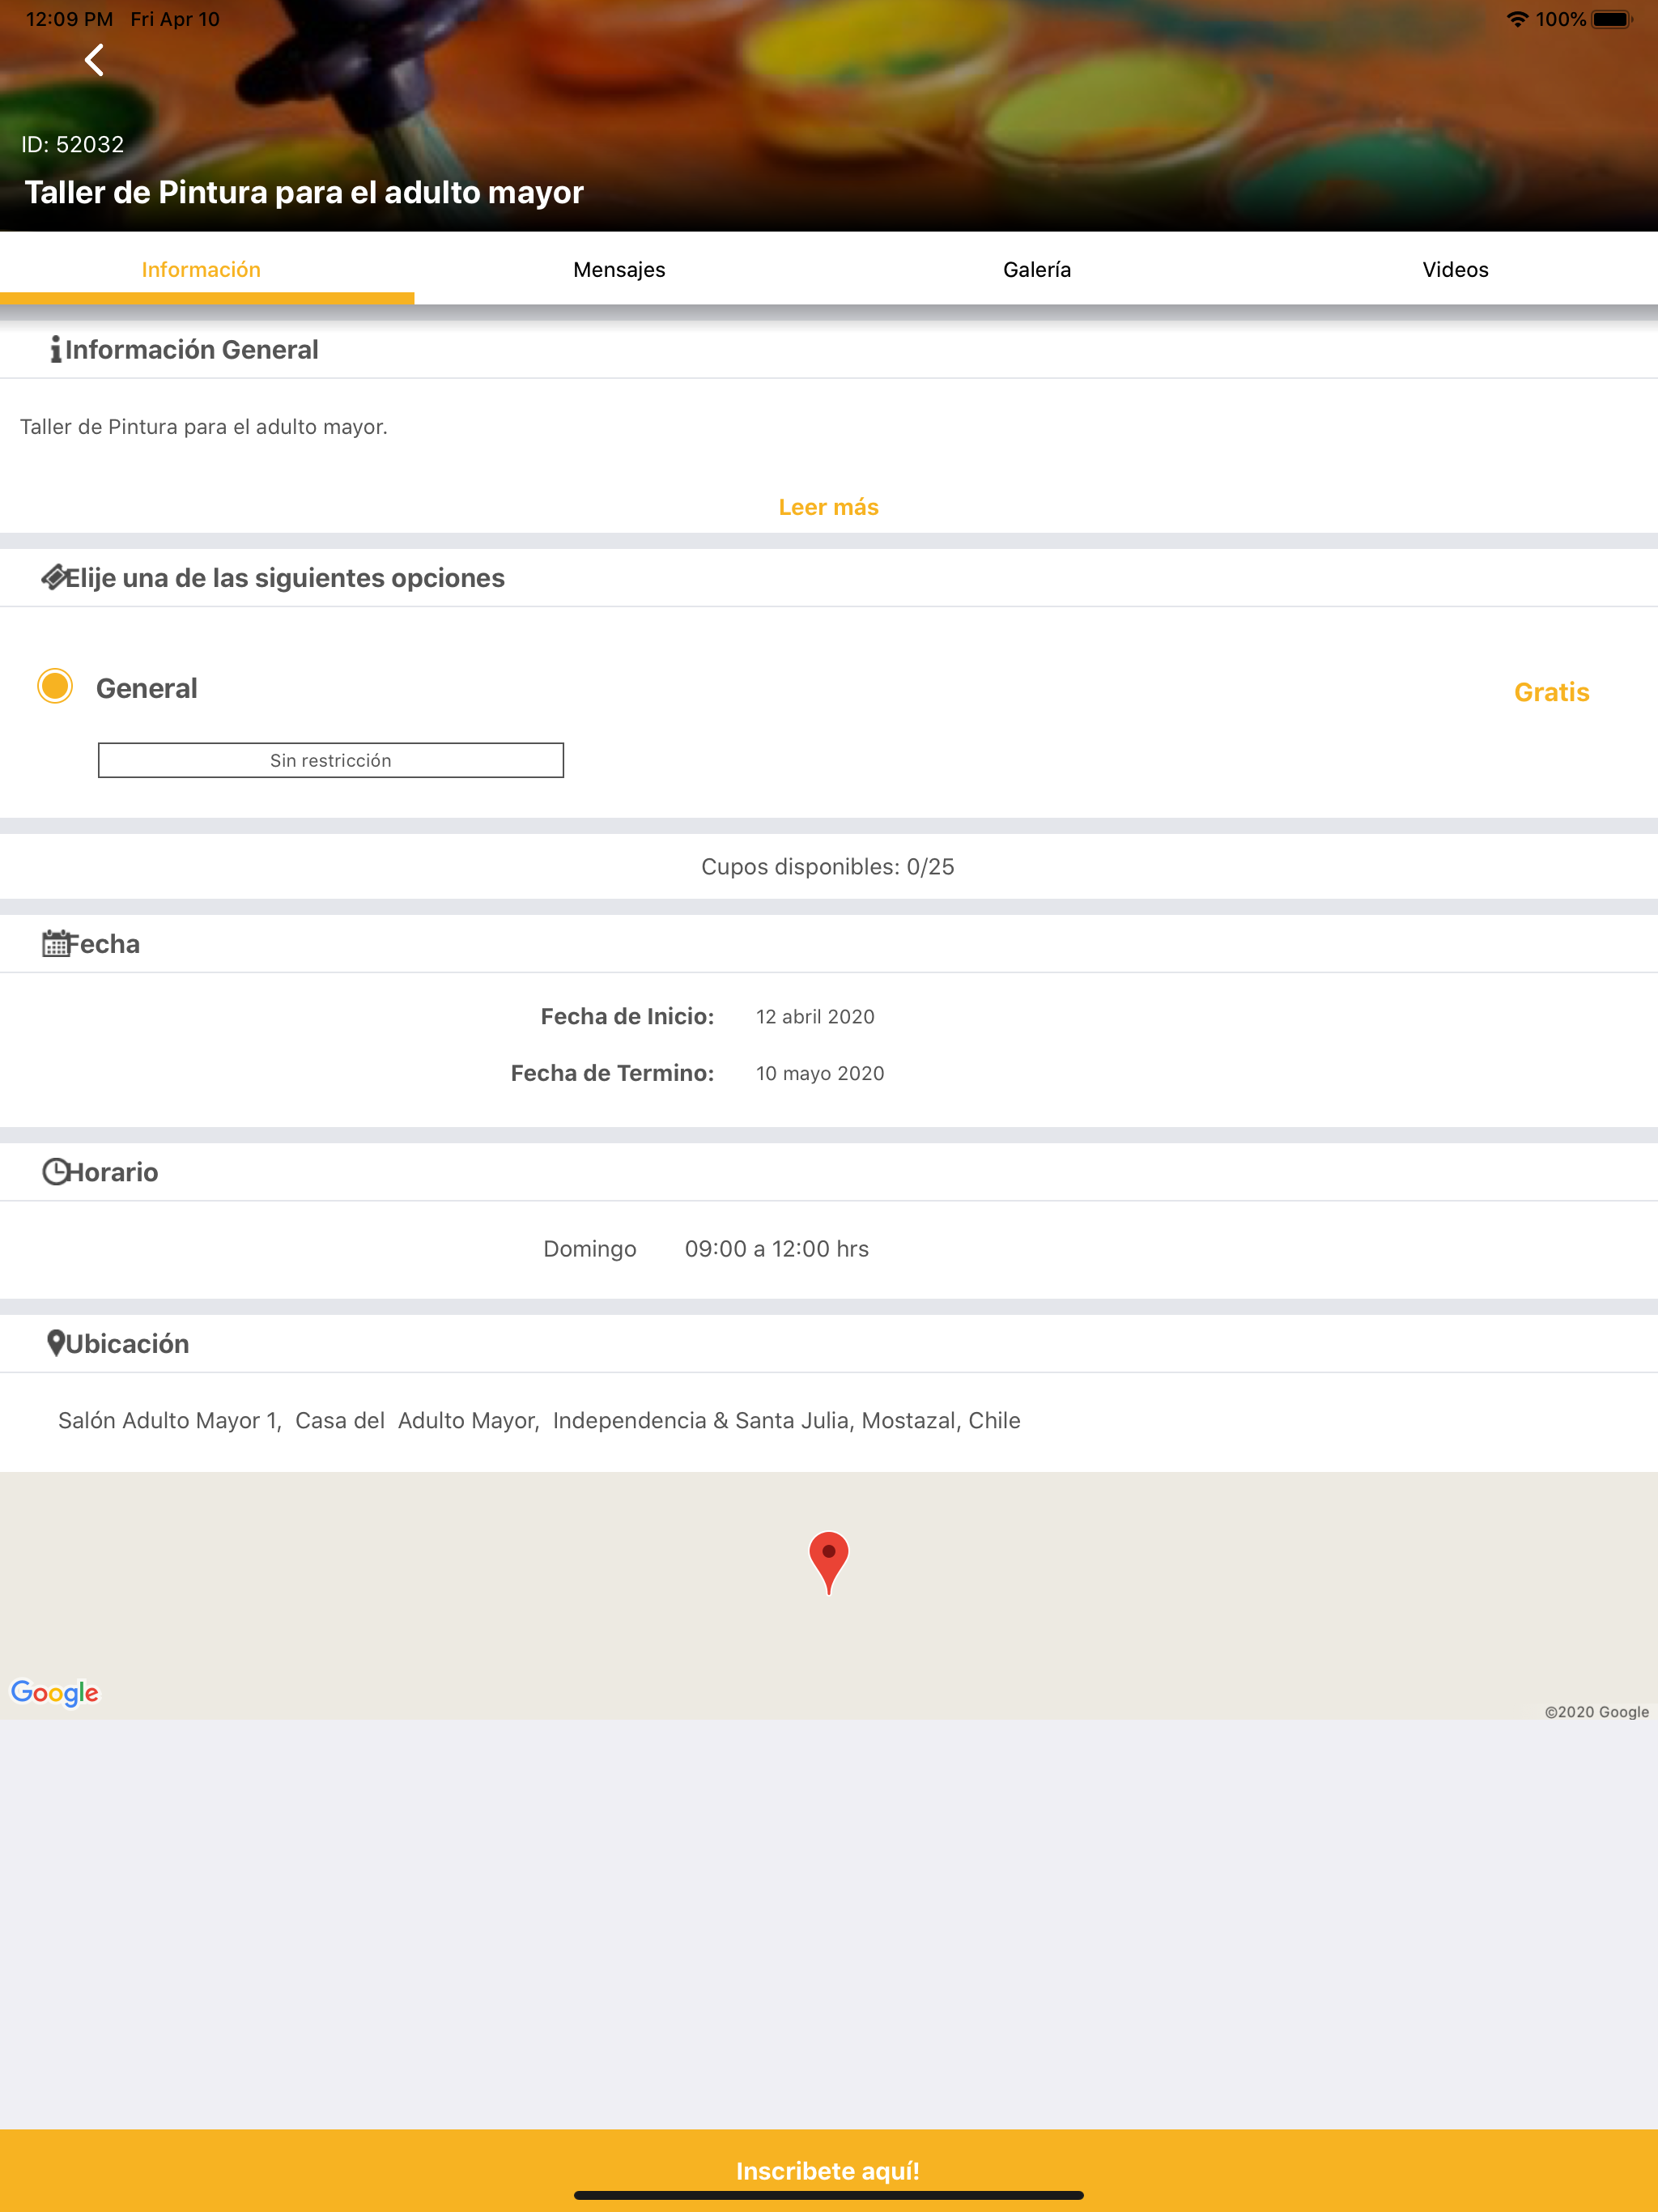Click the calendar icon beside Fecha

(x=55, y=943)
